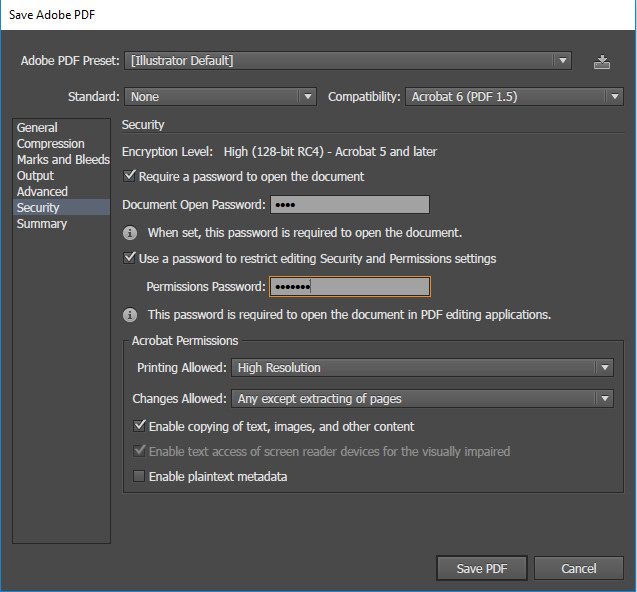This screenshot has width=637, height=592.
Task: Uncheck Use a password to restrict editing
Action: coord(130,258)
